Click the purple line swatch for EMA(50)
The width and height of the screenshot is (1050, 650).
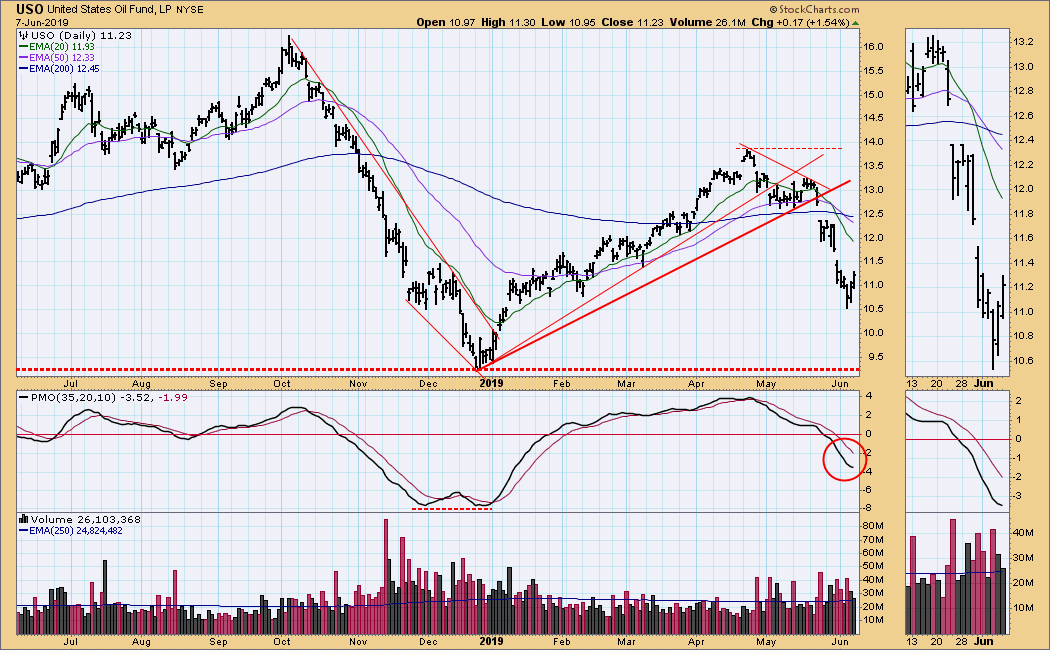pos(23,58)
